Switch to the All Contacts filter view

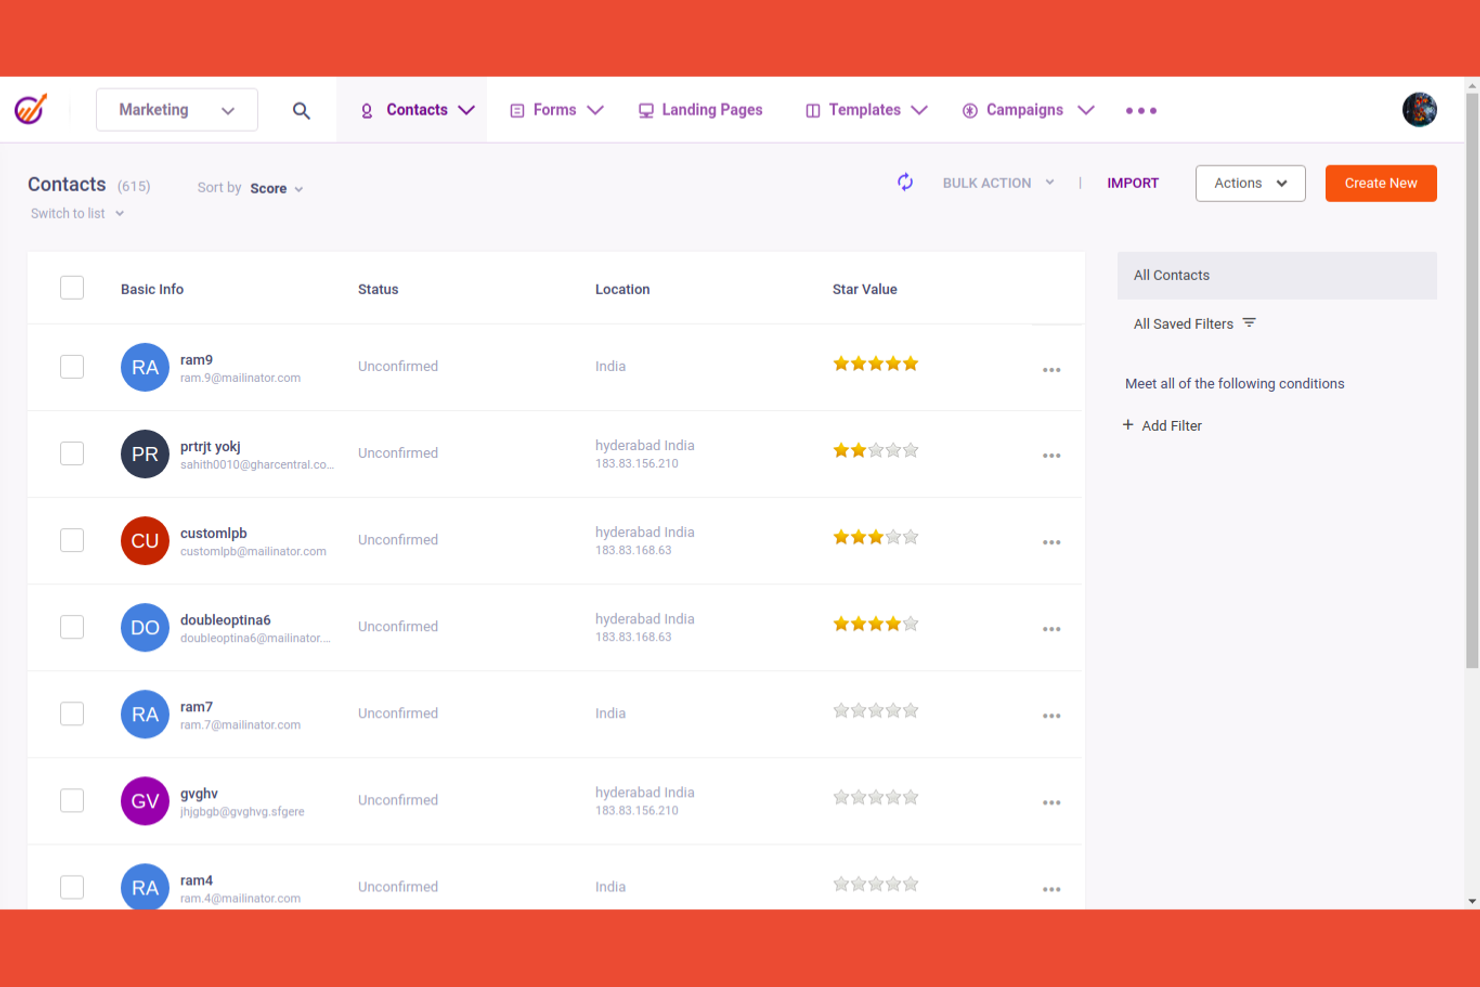(1171, 275)
